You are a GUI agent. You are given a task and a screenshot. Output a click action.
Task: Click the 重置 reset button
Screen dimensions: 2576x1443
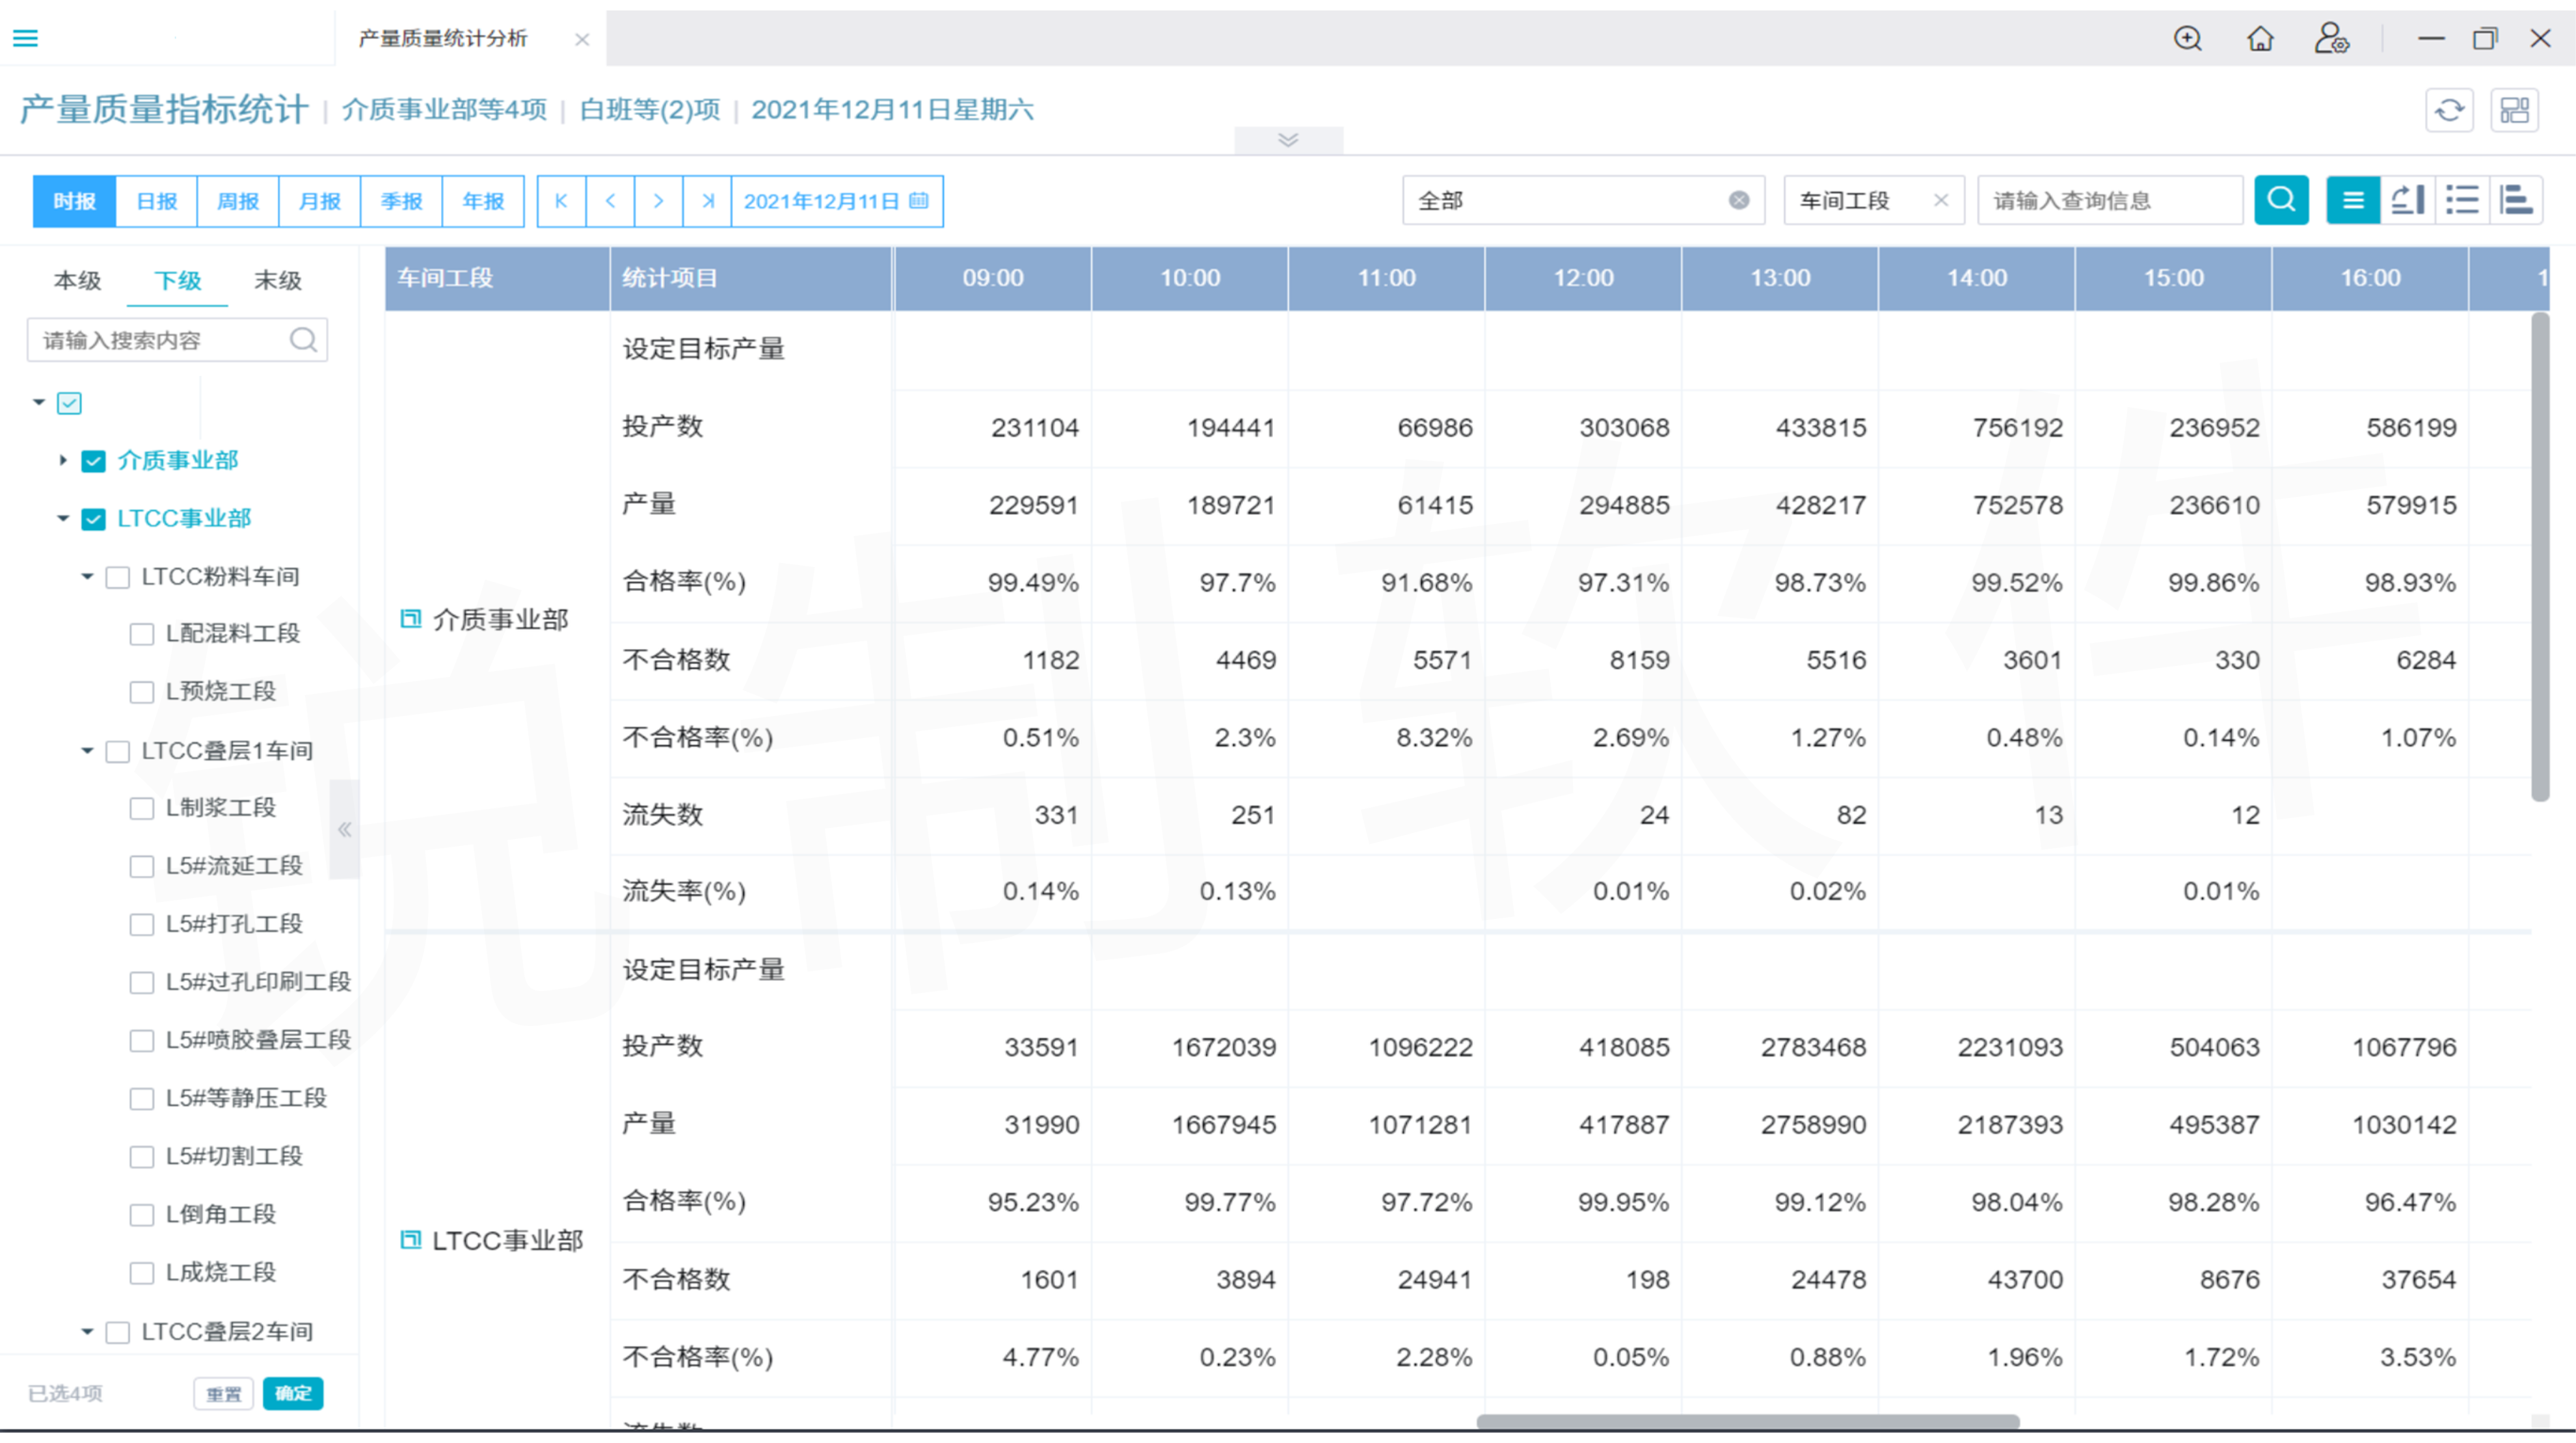pos(223,1393)
